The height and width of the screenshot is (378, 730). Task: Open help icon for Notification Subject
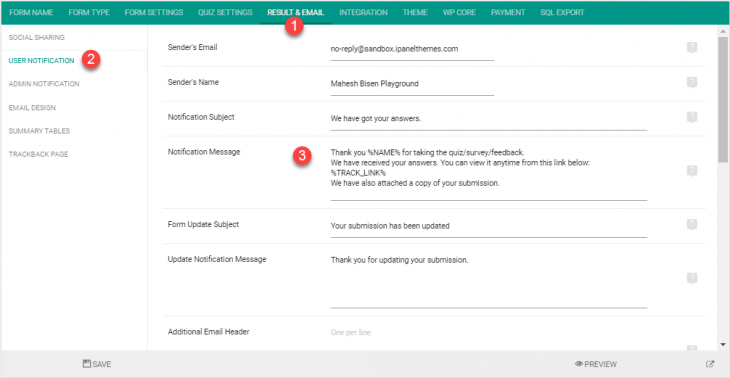click(692, 117)
